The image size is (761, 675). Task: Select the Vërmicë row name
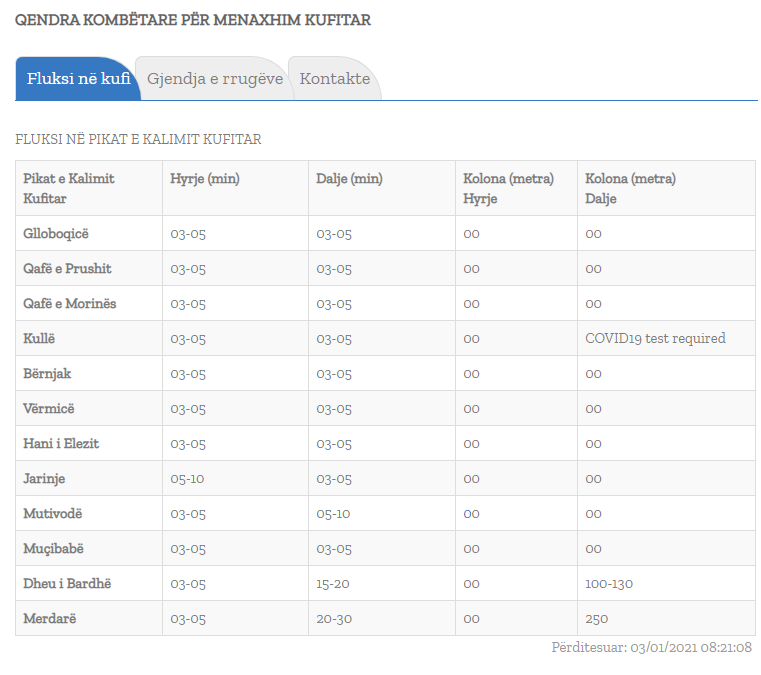49,408
